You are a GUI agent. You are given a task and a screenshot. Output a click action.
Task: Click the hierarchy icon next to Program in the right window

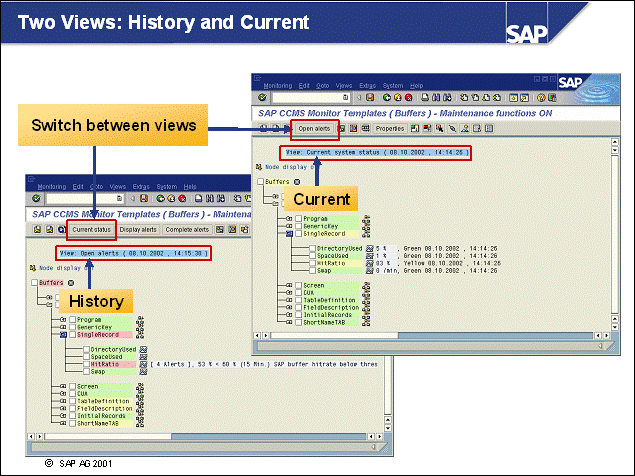click(367, 217)
